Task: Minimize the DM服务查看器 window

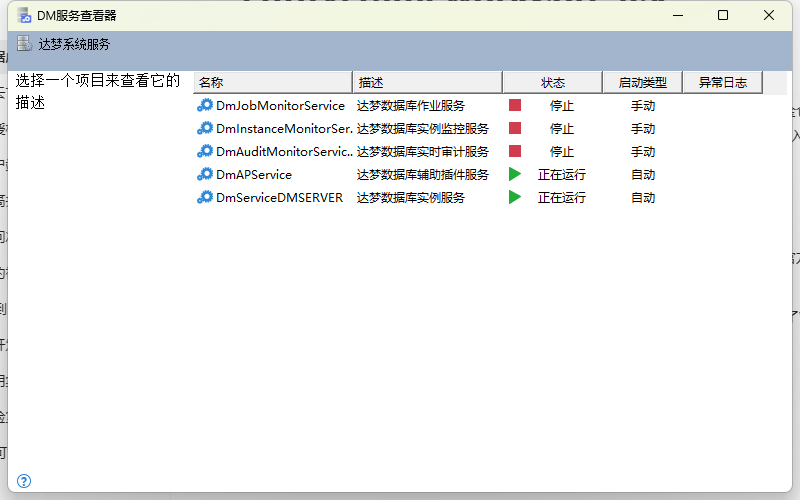Action: 678,15
